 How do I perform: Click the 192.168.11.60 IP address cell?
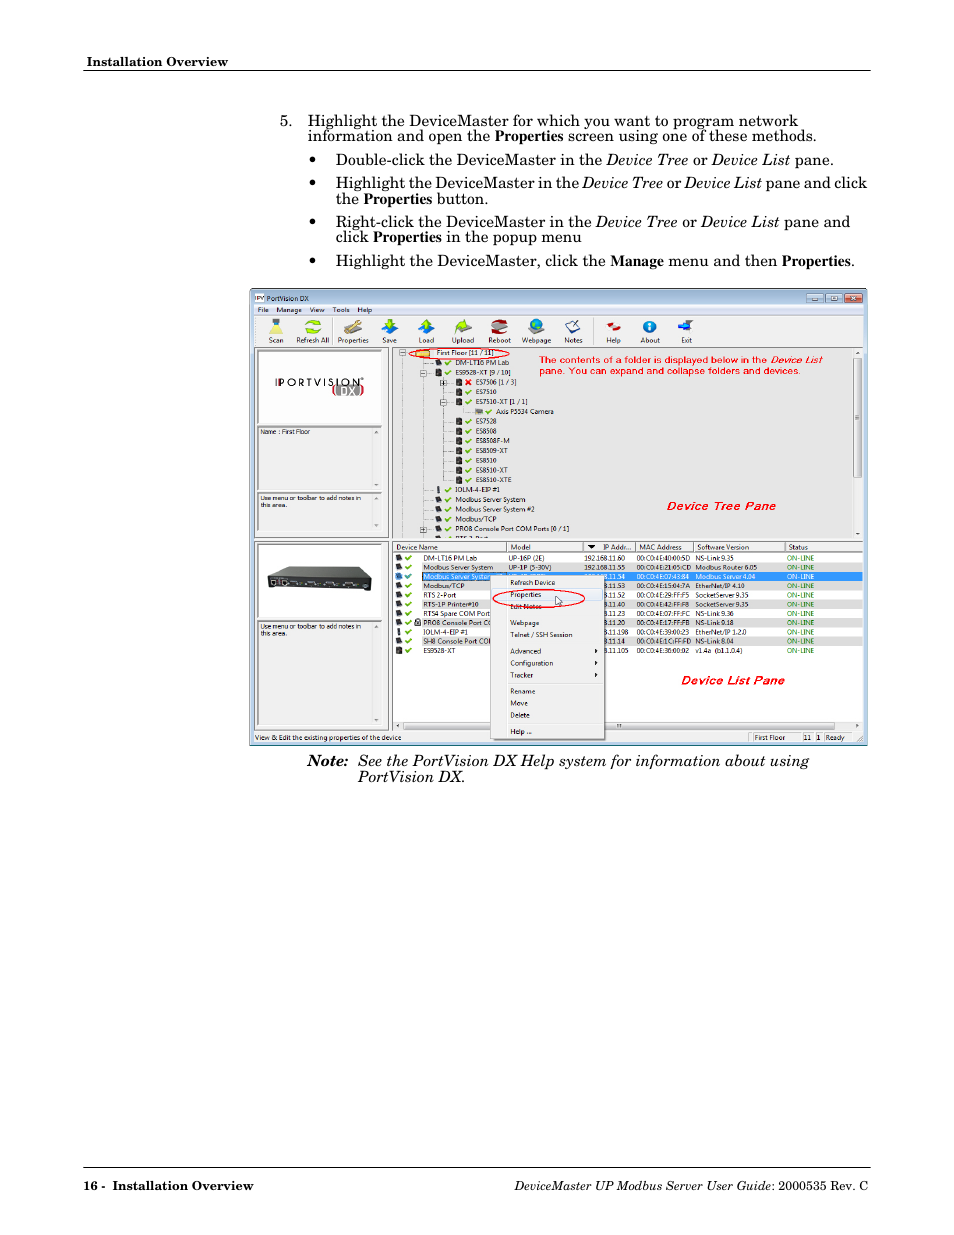click(x=605, y=558)
